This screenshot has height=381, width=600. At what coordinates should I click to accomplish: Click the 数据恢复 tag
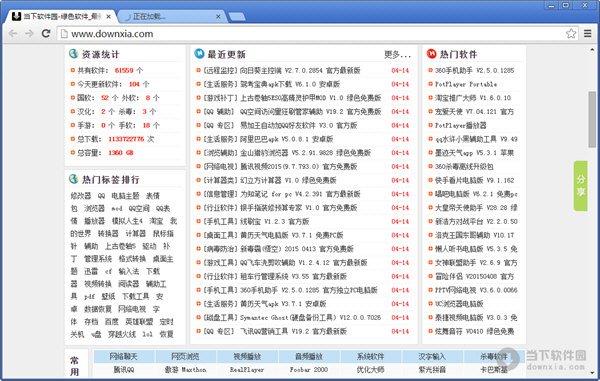[98, 309]
